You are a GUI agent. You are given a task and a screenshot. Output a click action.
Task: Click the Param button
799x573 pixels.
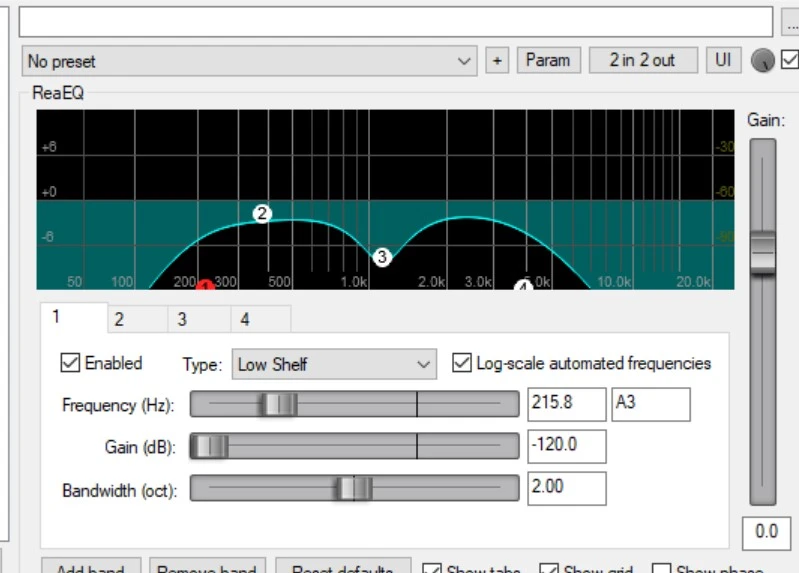click(x=548, y=61)
